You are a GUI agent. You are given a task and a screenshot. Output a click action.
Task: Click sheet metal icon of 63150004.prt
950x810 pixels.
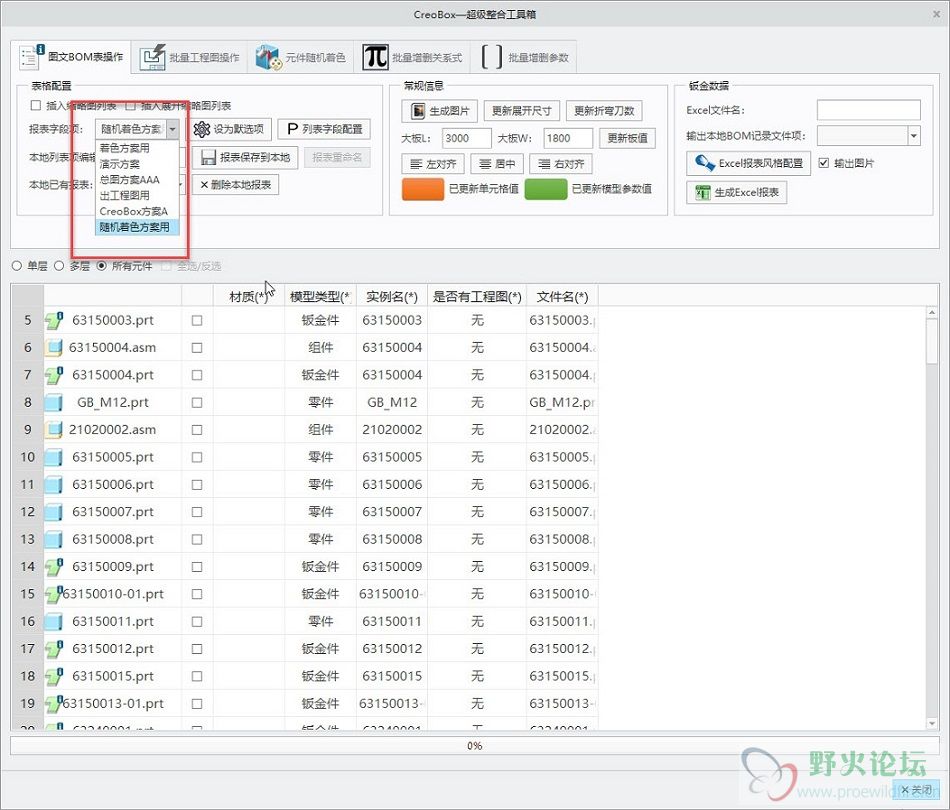coord(54,375)
